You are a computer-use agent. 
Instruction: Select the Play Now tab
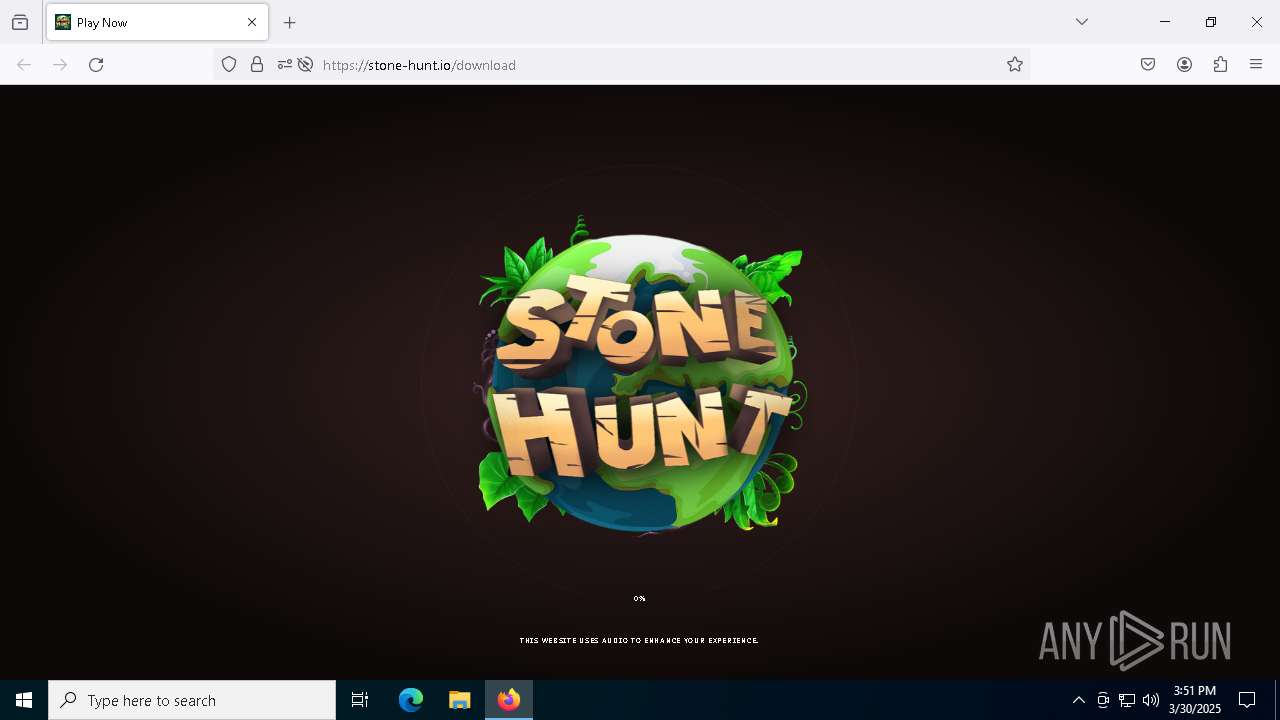point(157,22)
